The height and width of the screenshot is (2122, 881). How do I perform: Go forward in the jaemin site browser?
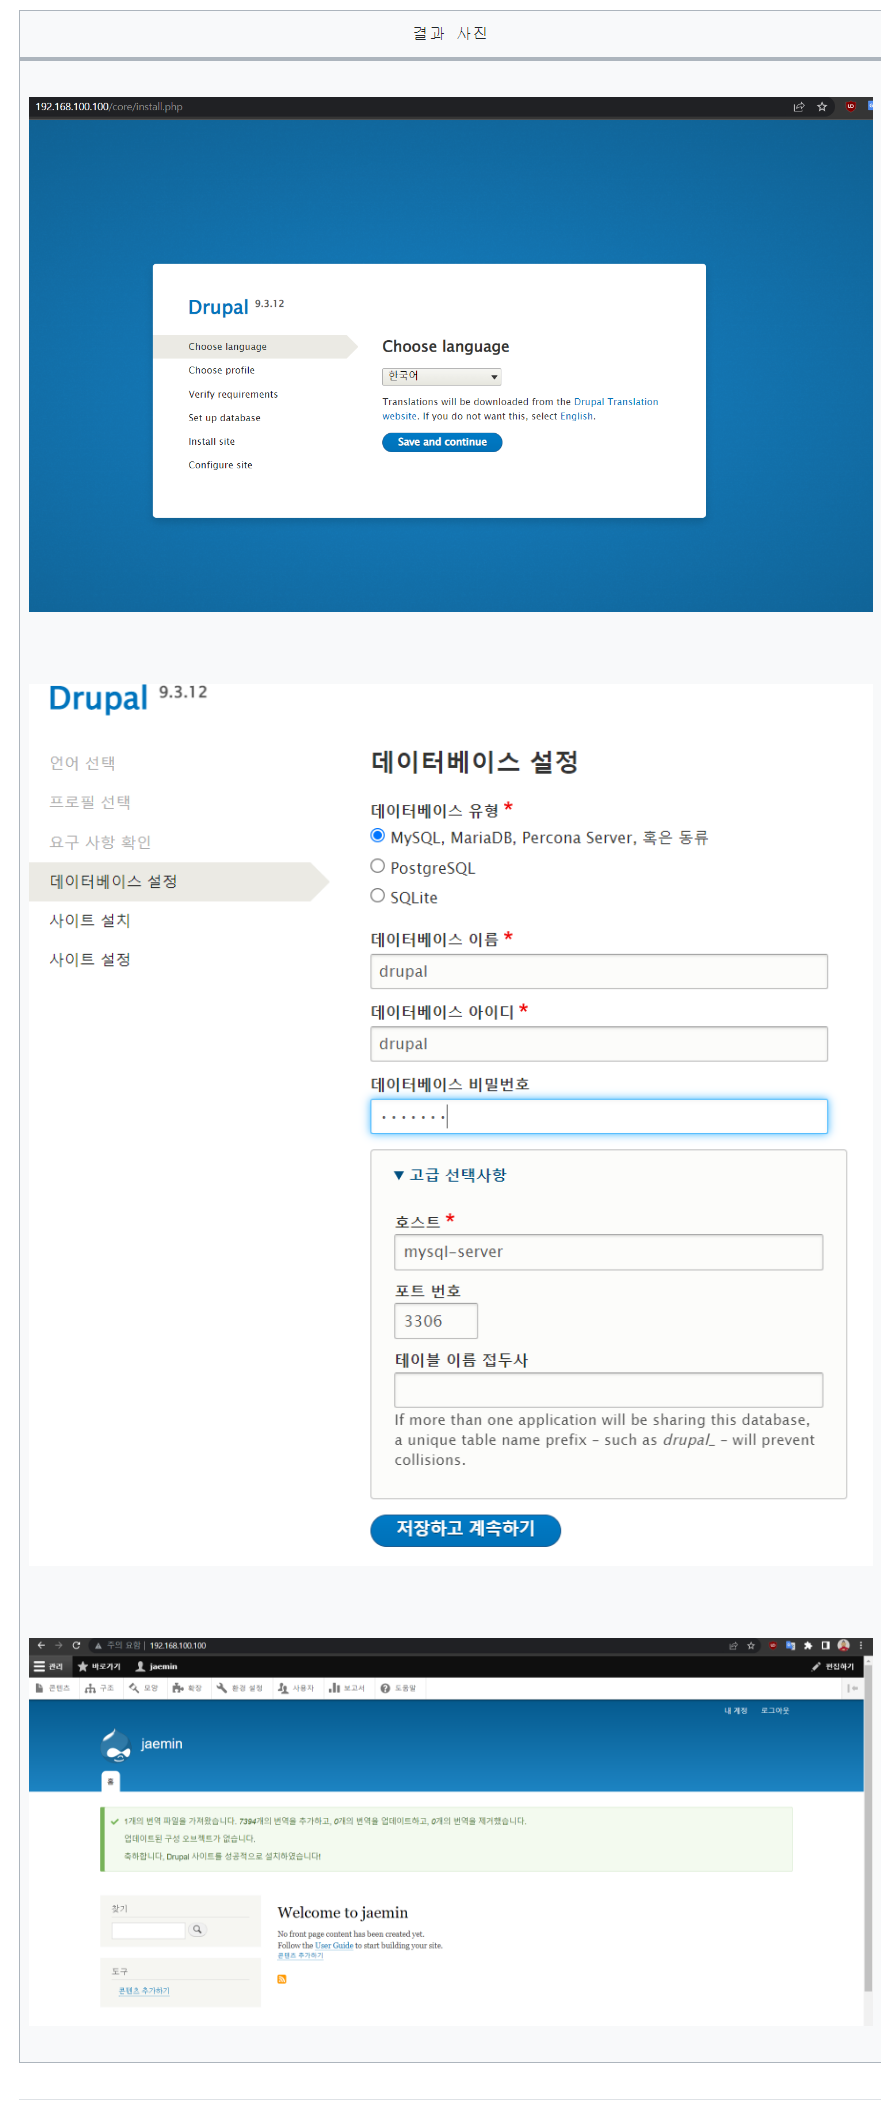click(x=59, y=1645)
